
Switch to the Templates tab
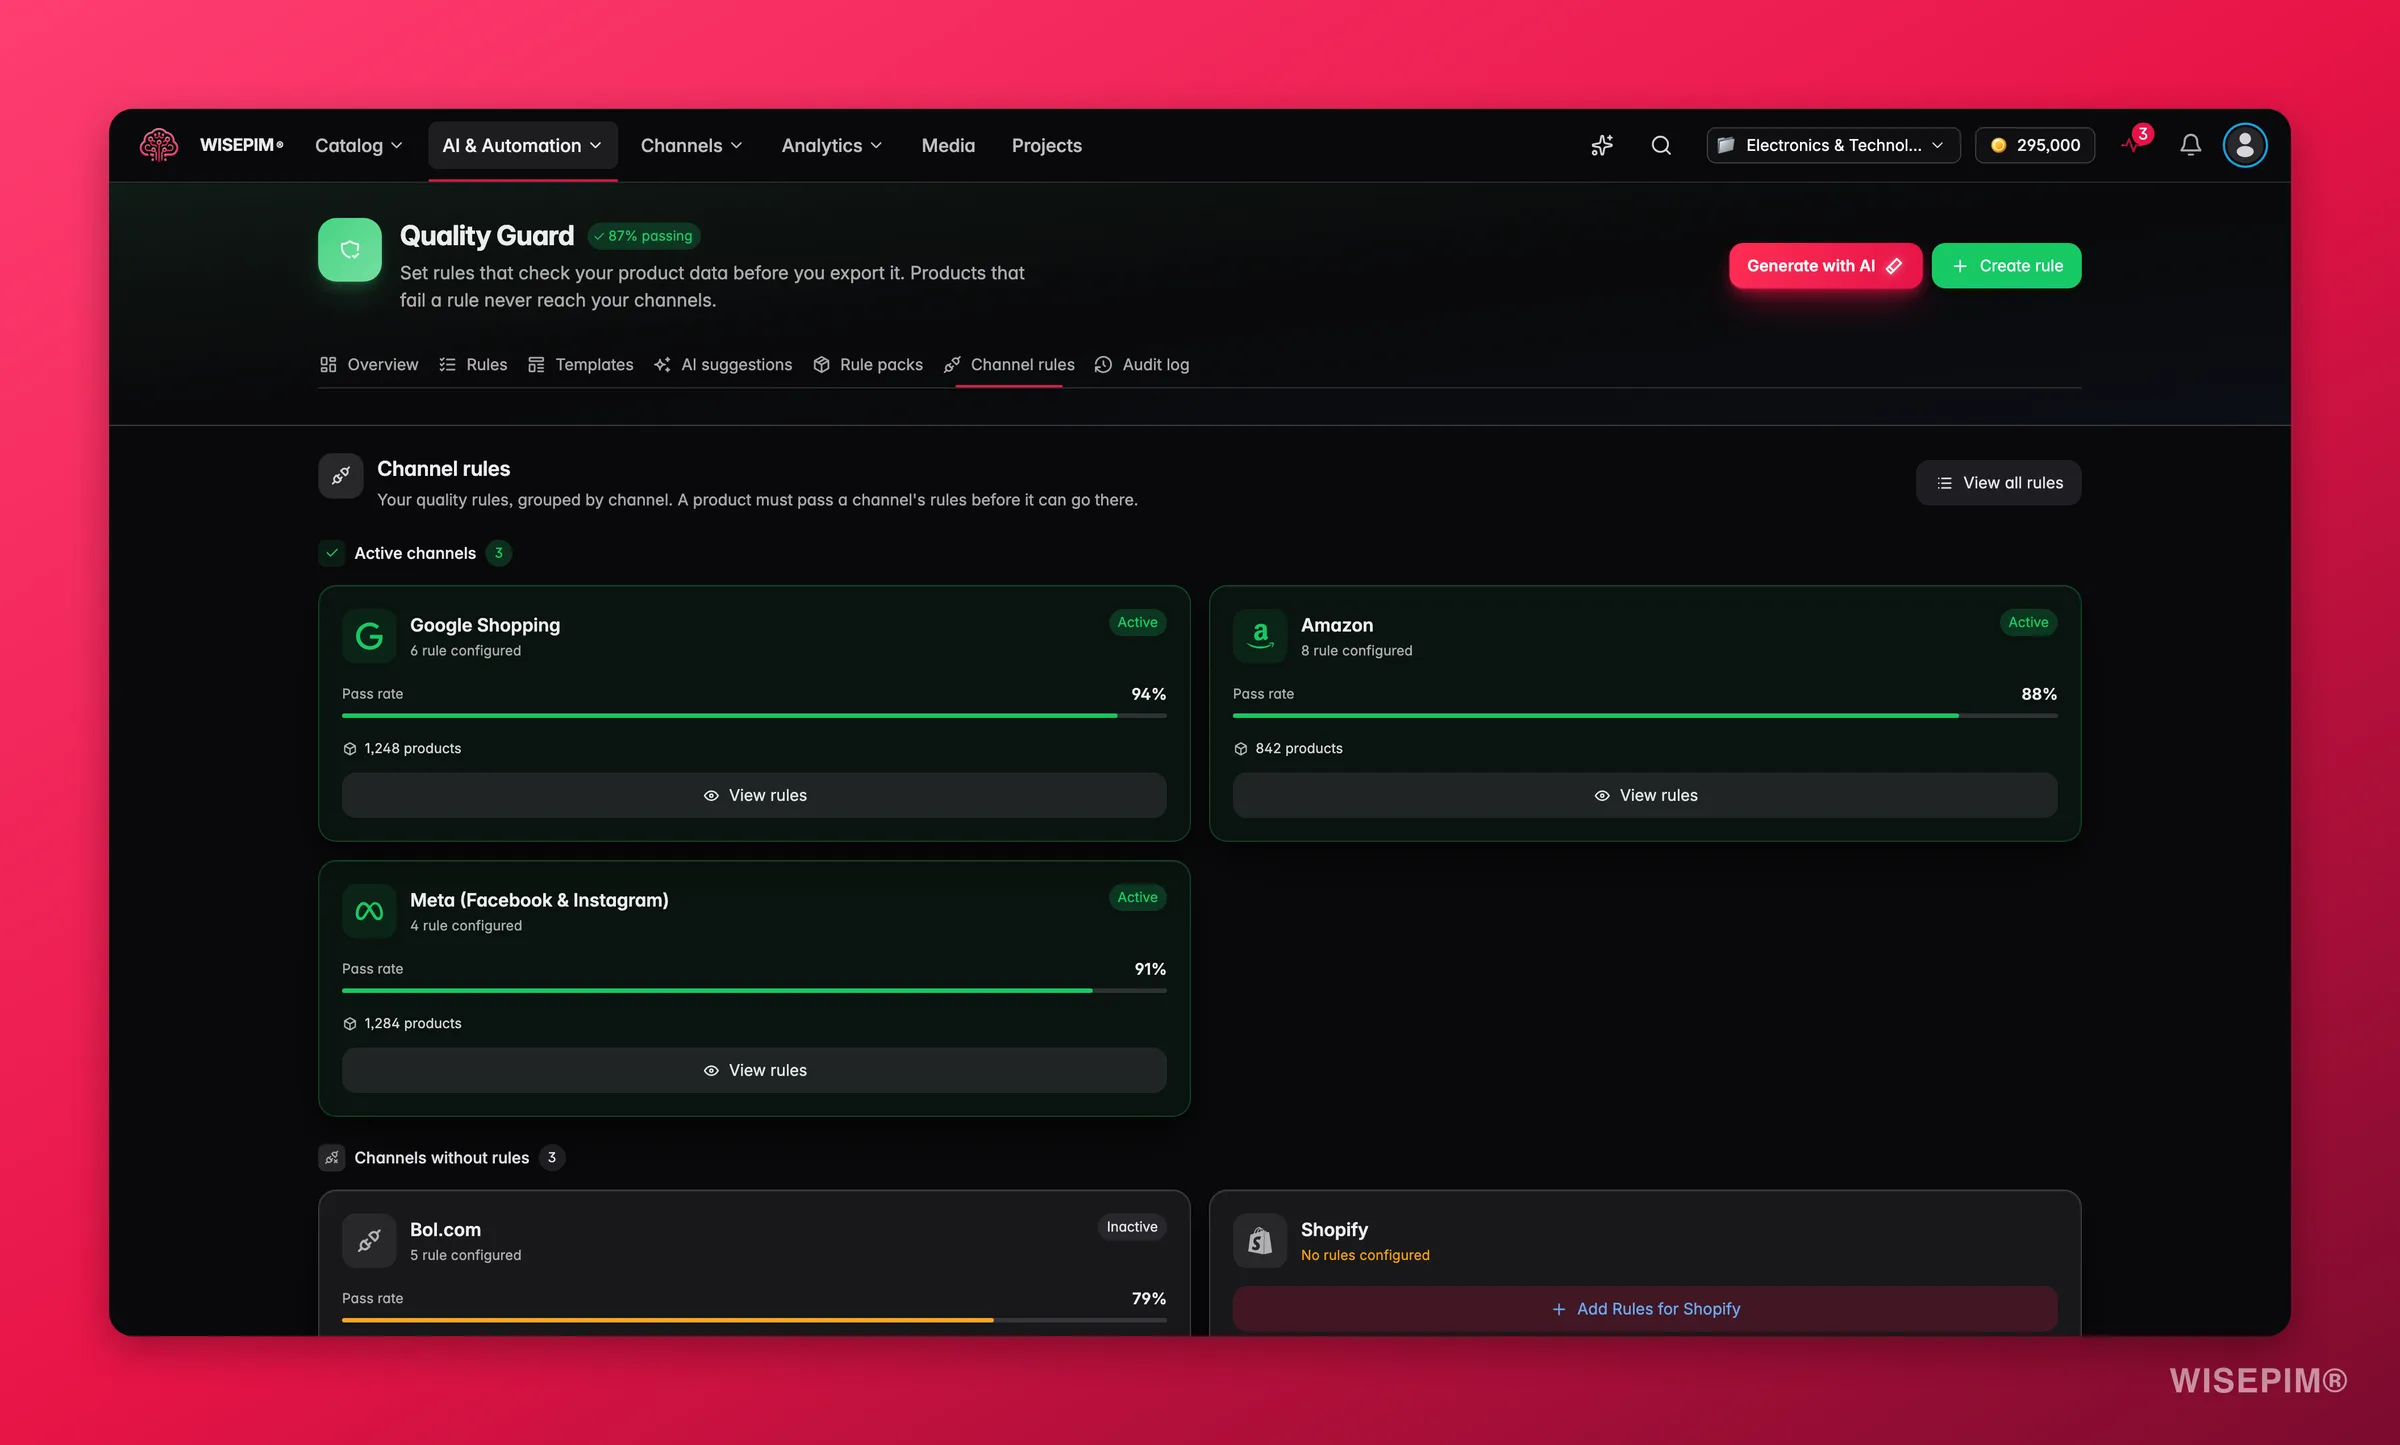point(581,365)
